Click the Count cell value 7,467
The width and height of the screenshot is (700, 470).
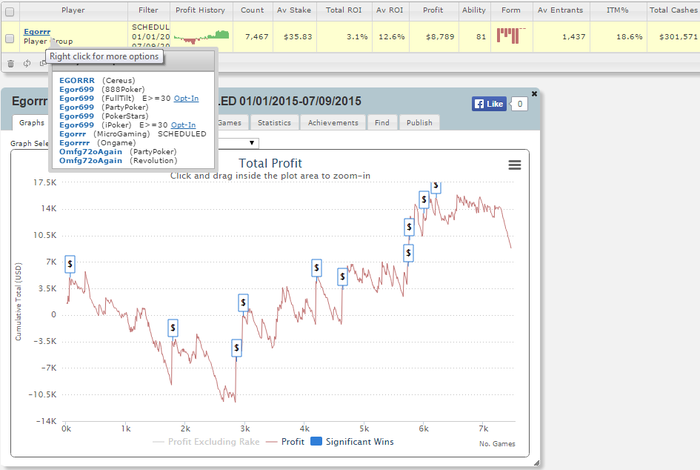coord(257,37)
